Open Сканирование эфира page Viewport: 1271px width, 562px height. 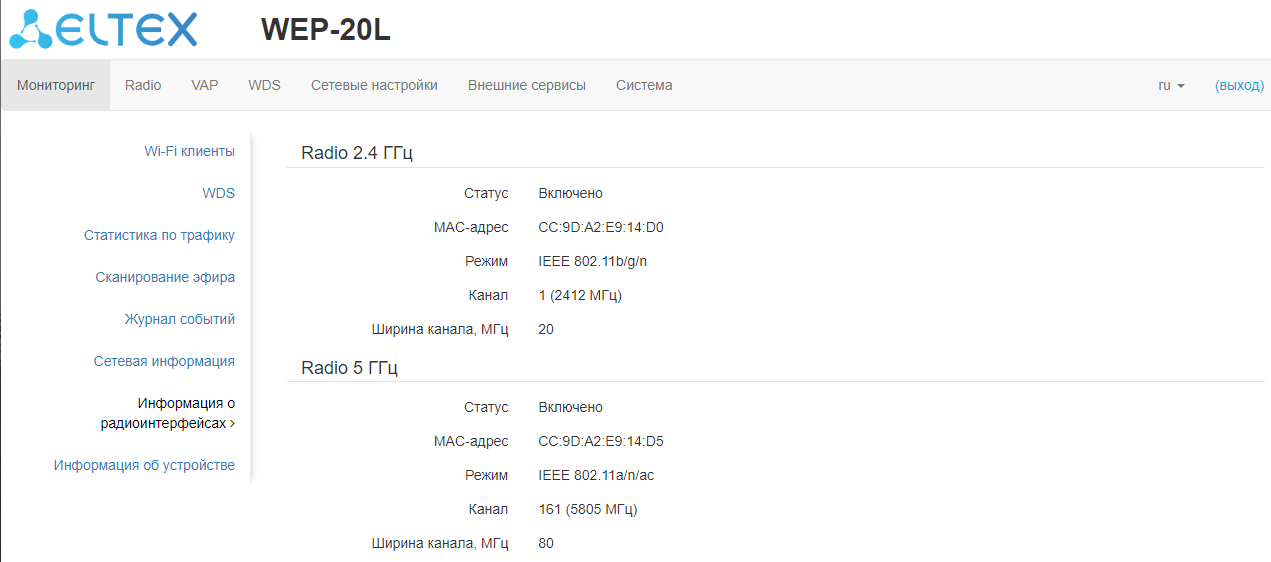[x=165, y=278]
